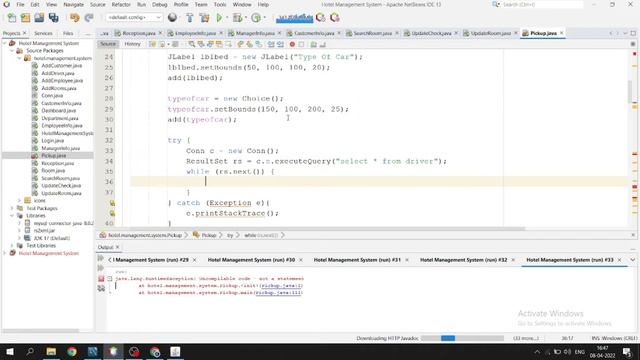640x360 pixels.
Task: Open the Pickup.java:1 stack trace link
Action: [x=282, y=286]
